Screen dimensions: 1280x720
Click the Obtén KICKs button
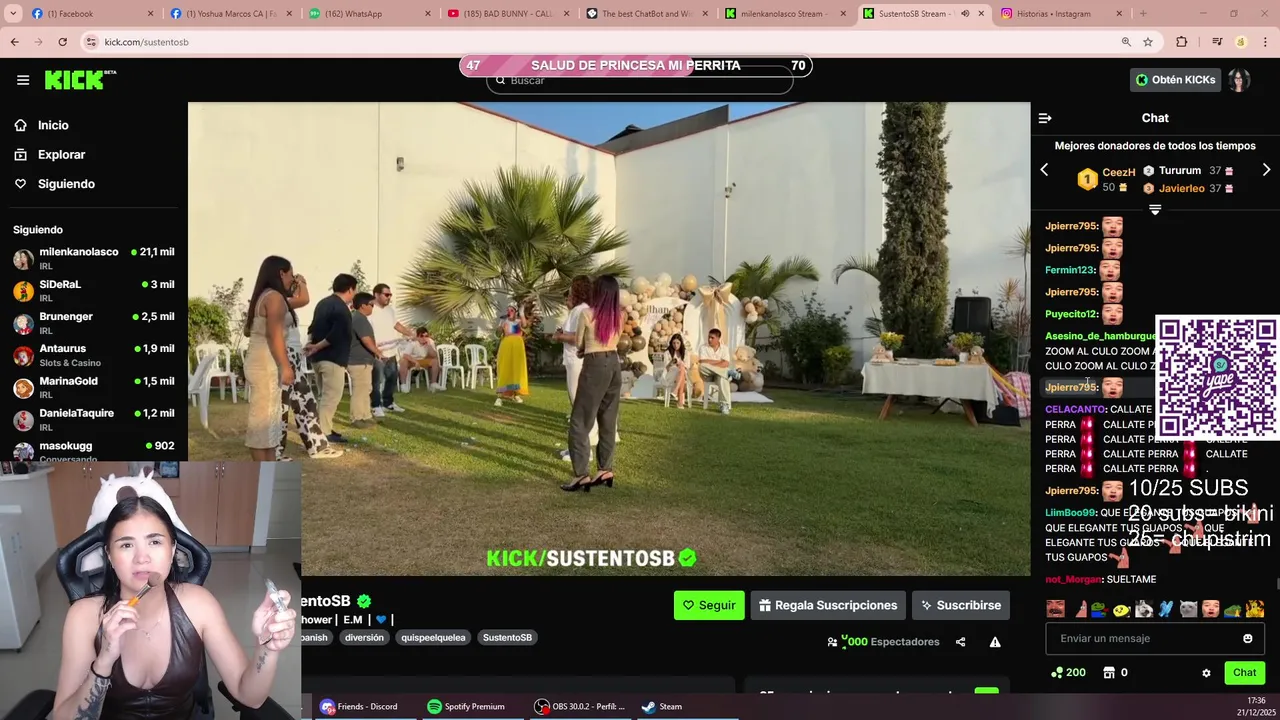click(x=1175, y=80)
